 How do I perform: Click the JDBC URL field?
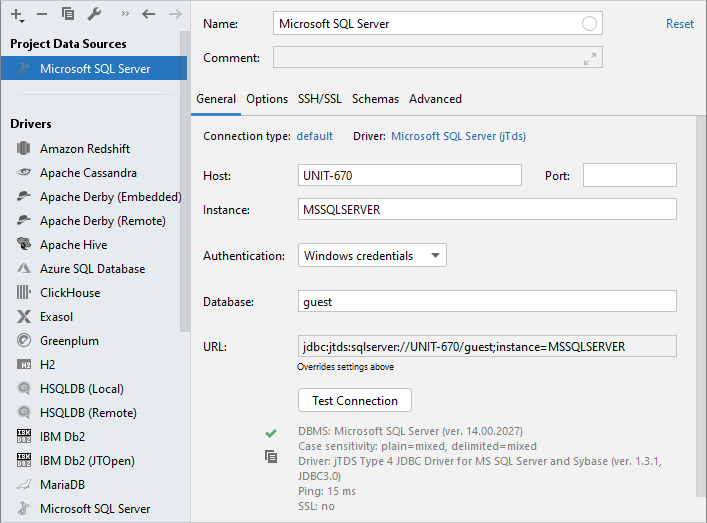pos(487,346)
